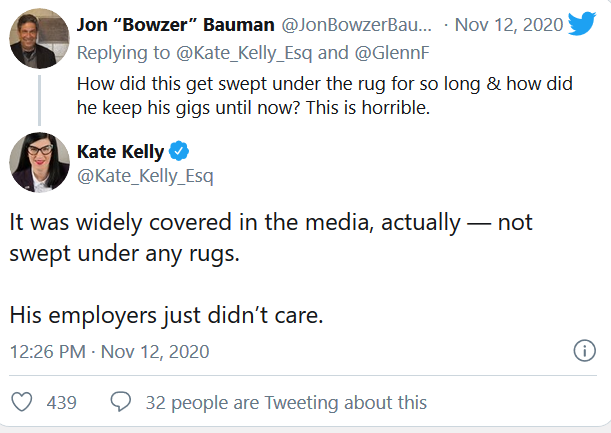
Task: Open the @Kate_Kelly_Esq mention in reply line
Action: point(244,53)
